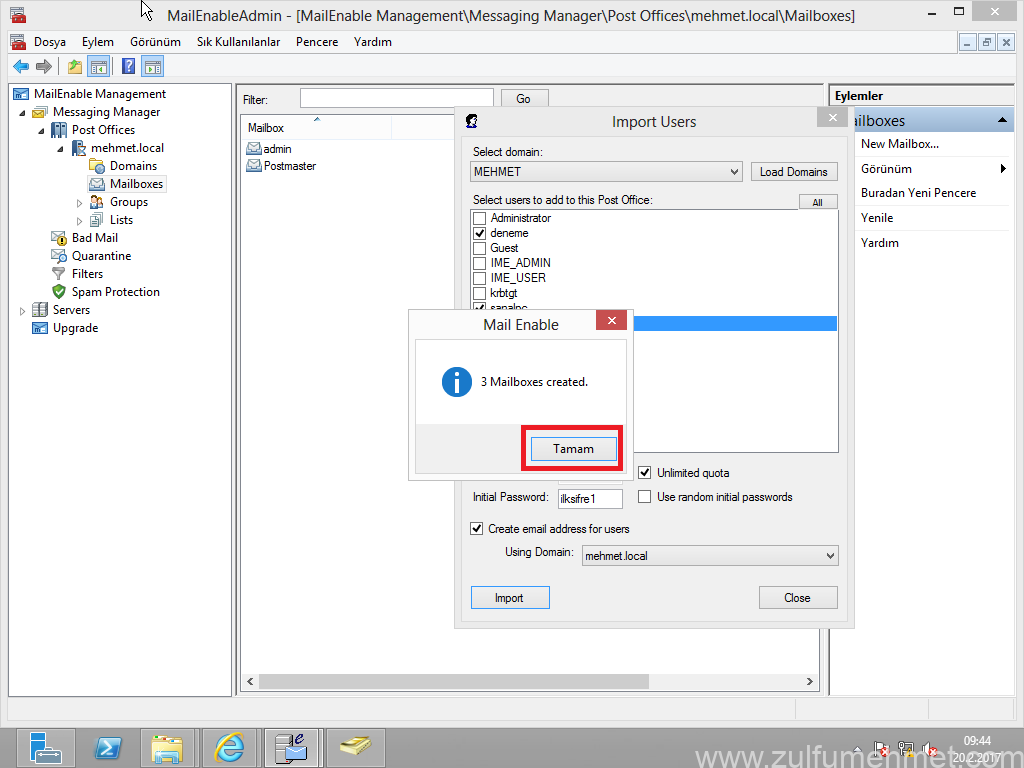Open the Using Domain mehmet.local dropdown
This screenshot has height=768, width=1024.
coord(710,556)
